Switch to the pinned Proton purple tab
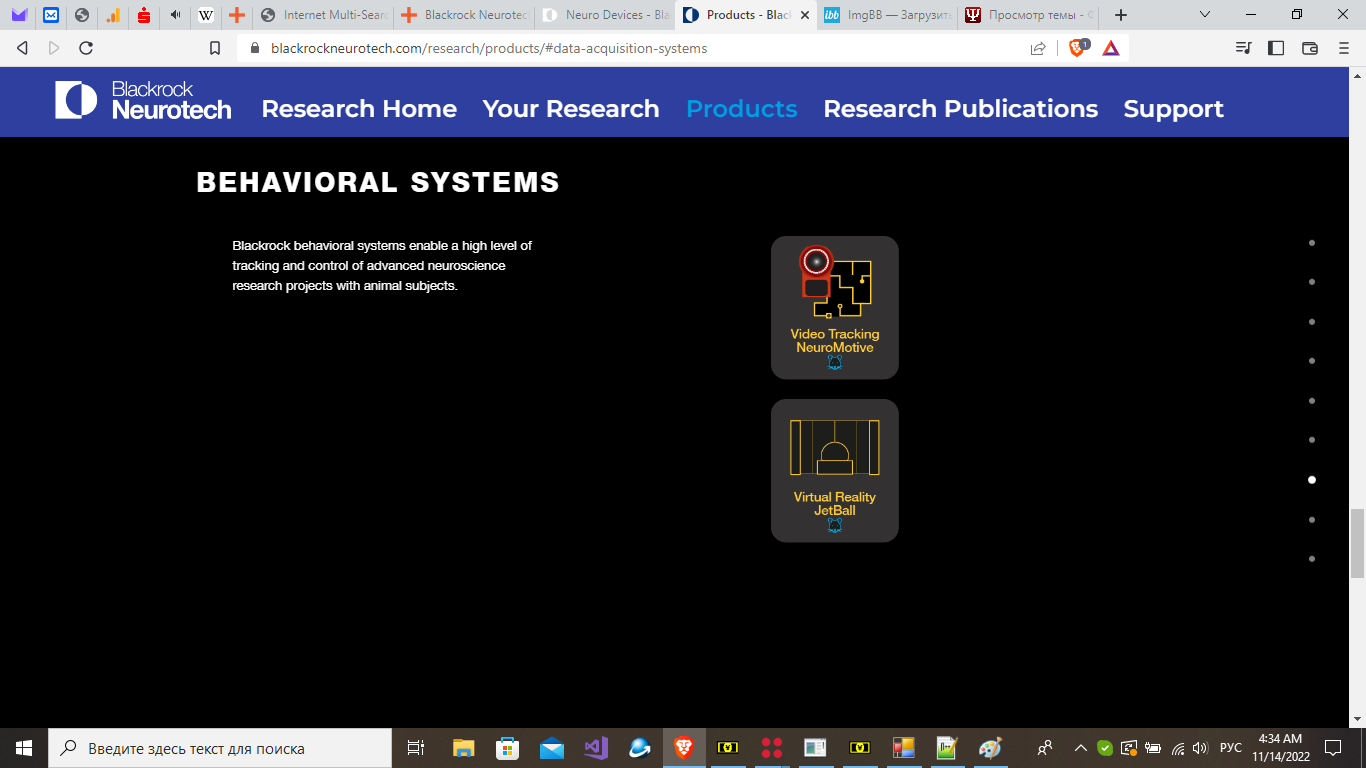This screenshot has width=1366, height=768. (19, 15)
